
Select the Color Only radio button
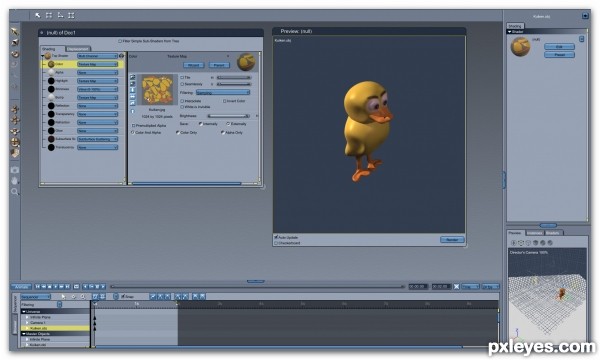click(178, 132)
